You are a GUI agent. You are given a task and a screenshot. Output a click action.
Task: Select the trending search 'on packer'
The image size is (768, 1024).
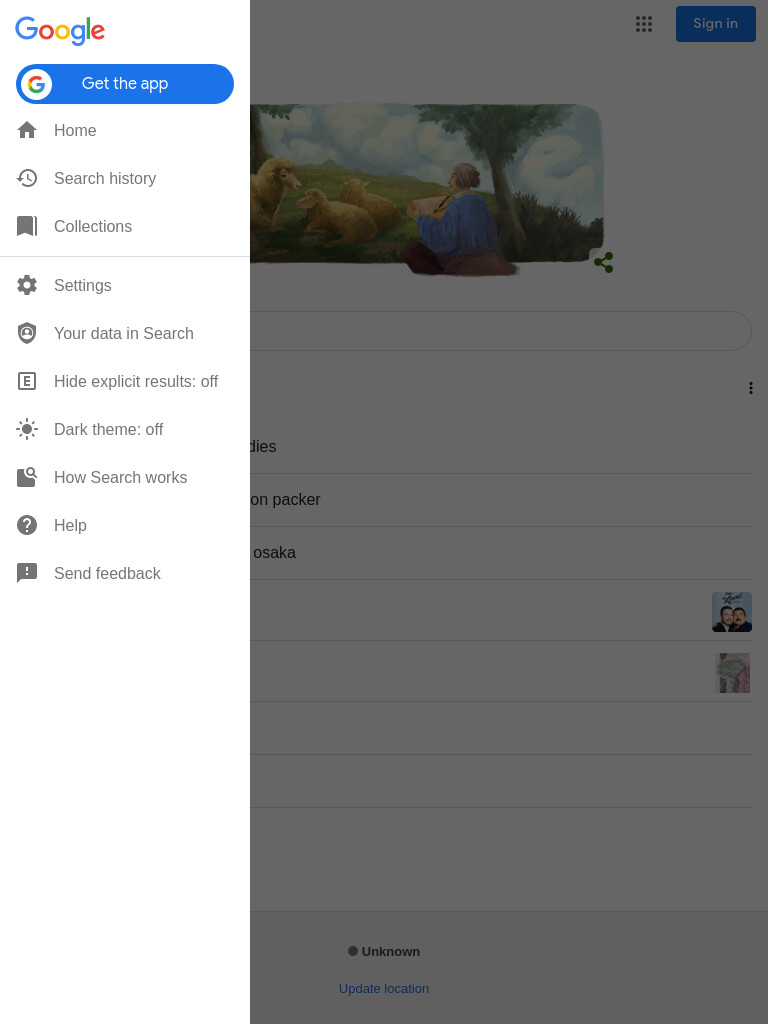tap(500, 500)
